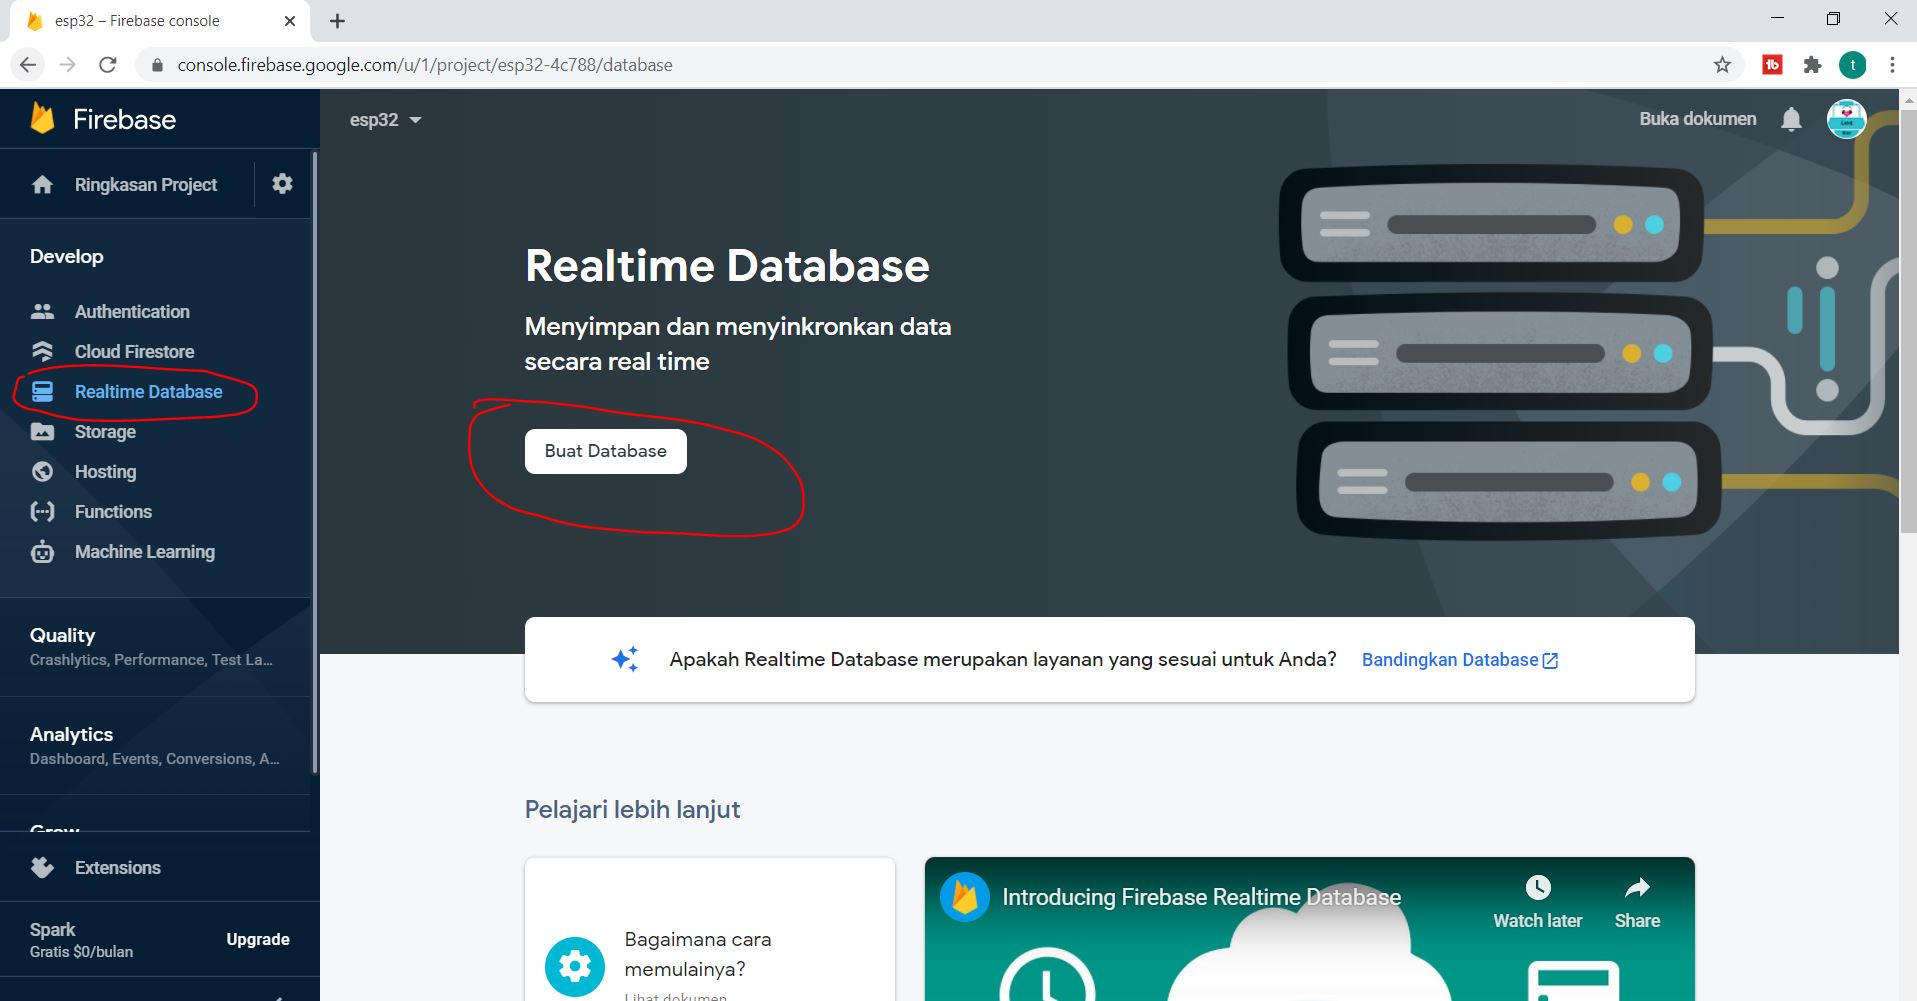Image resolution: width=1917 pixels, height=1001 pixels.
Task: Select Machine Learning in the sidebar
Action: (145, 551)
